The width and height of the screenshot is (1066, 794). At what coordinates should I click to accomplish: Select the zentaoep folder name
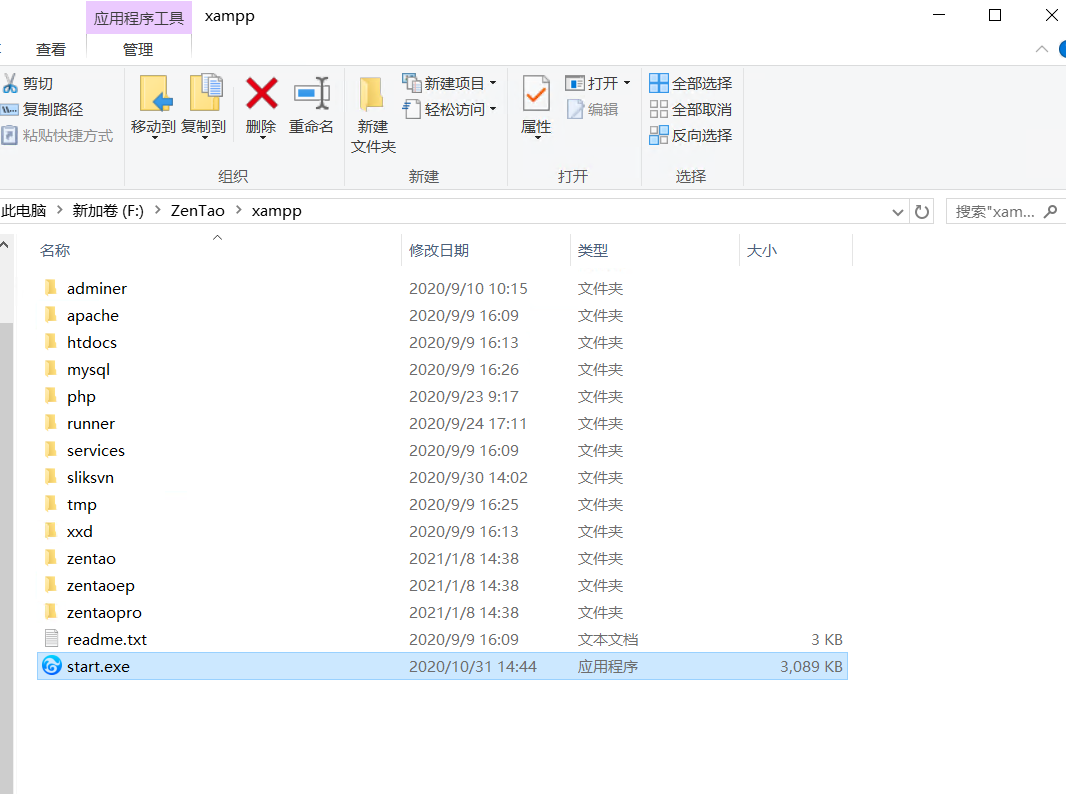click(101, 586)
